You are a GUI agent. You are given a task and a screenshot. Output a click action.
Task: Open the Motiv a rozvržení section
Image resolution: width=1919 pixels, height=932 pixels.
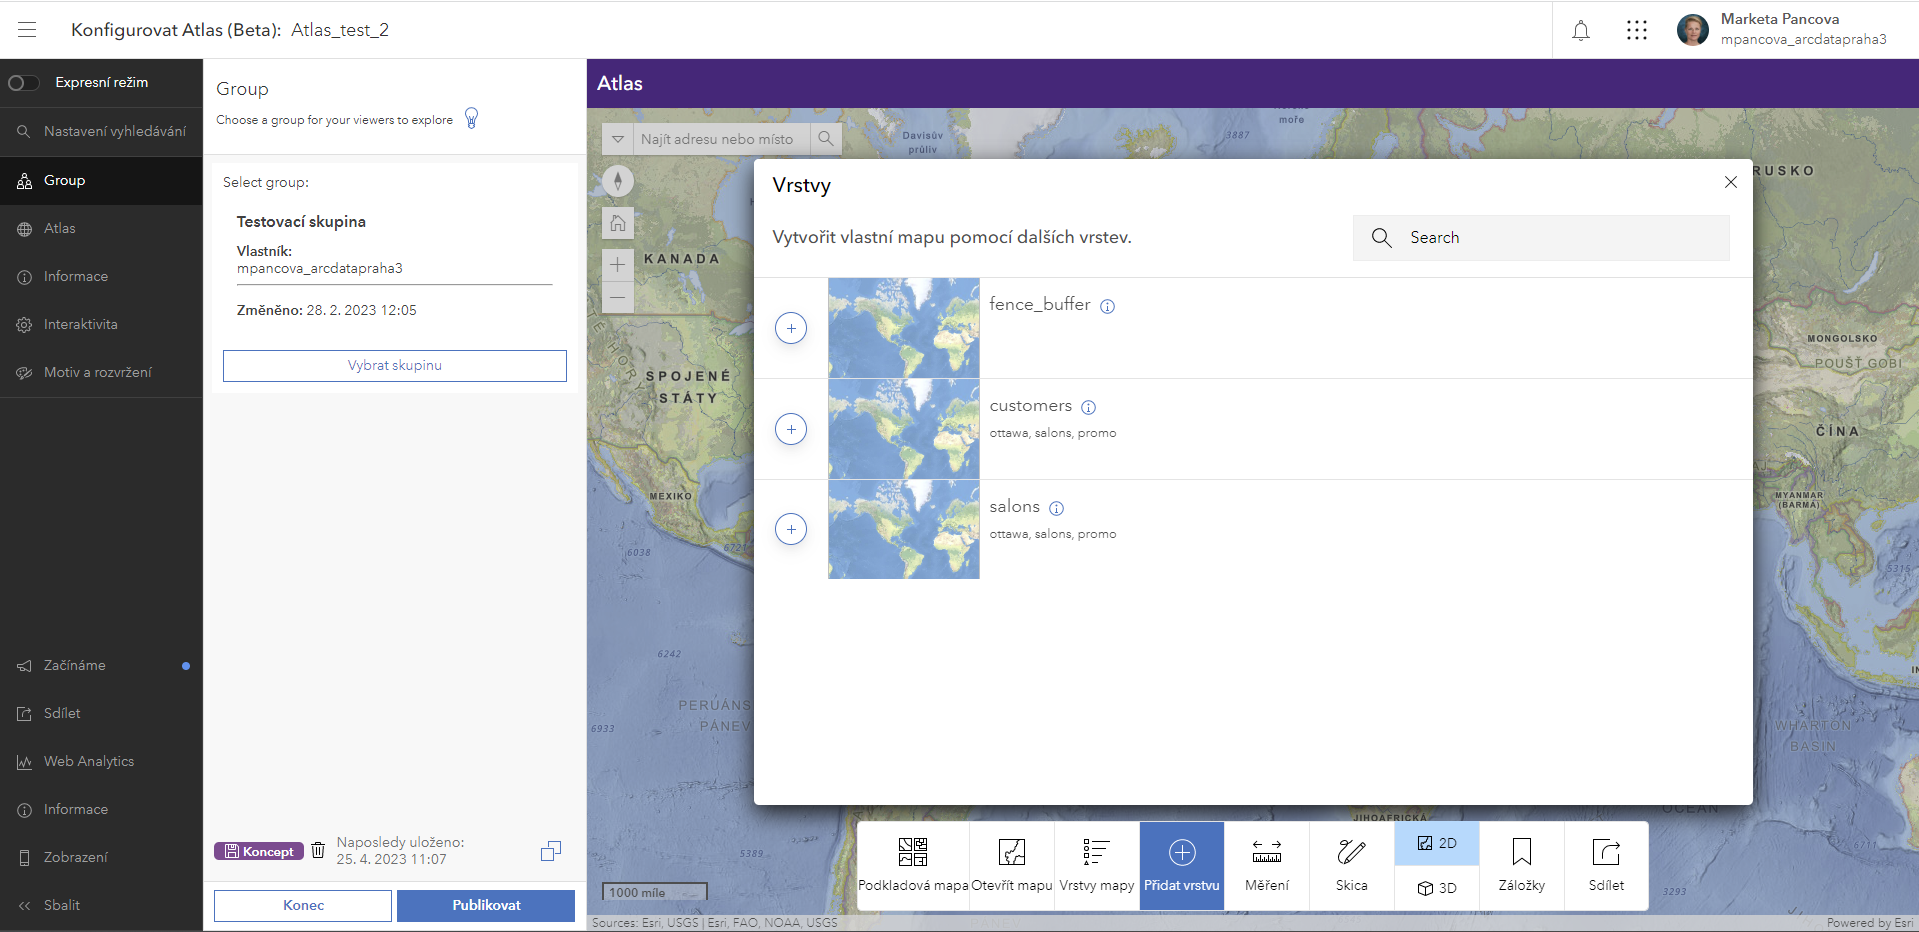97,372
